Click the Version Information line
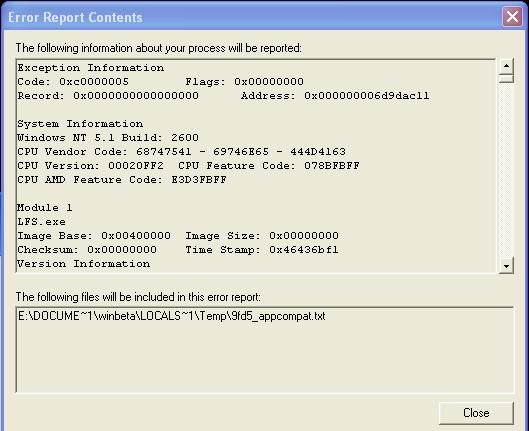The width and height of the screenshot is (529, 431). (84, 264)
